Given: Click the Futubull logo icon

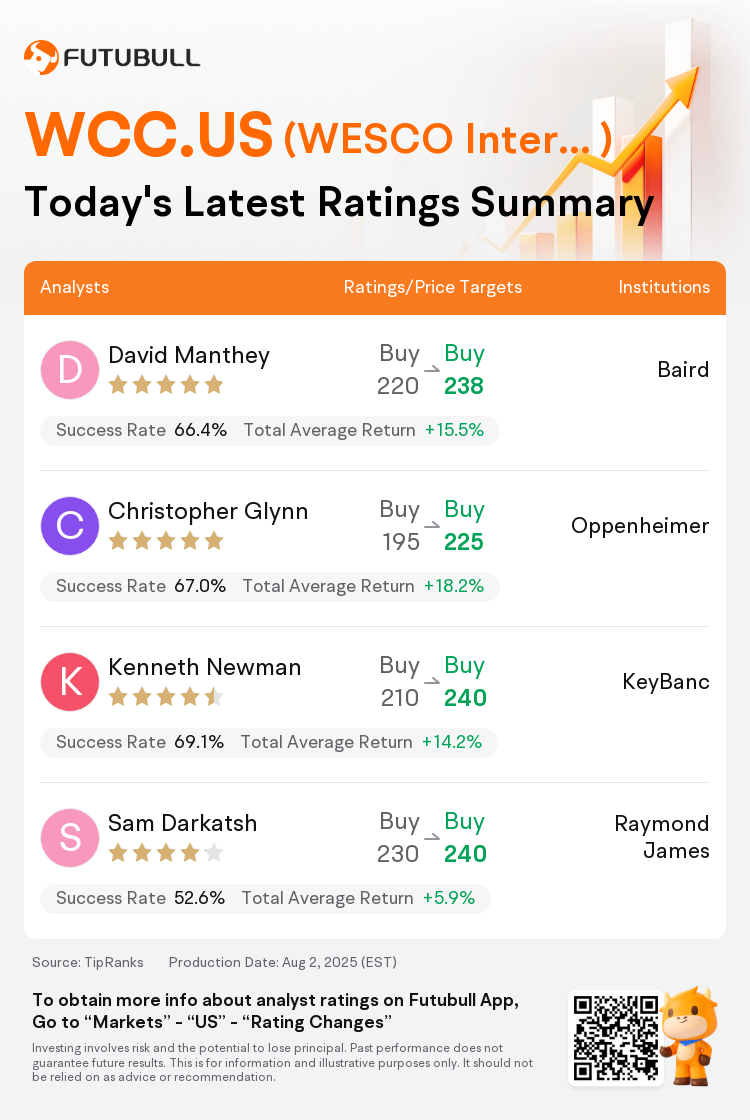Looking at the screenshot, I should coord(41,57).
